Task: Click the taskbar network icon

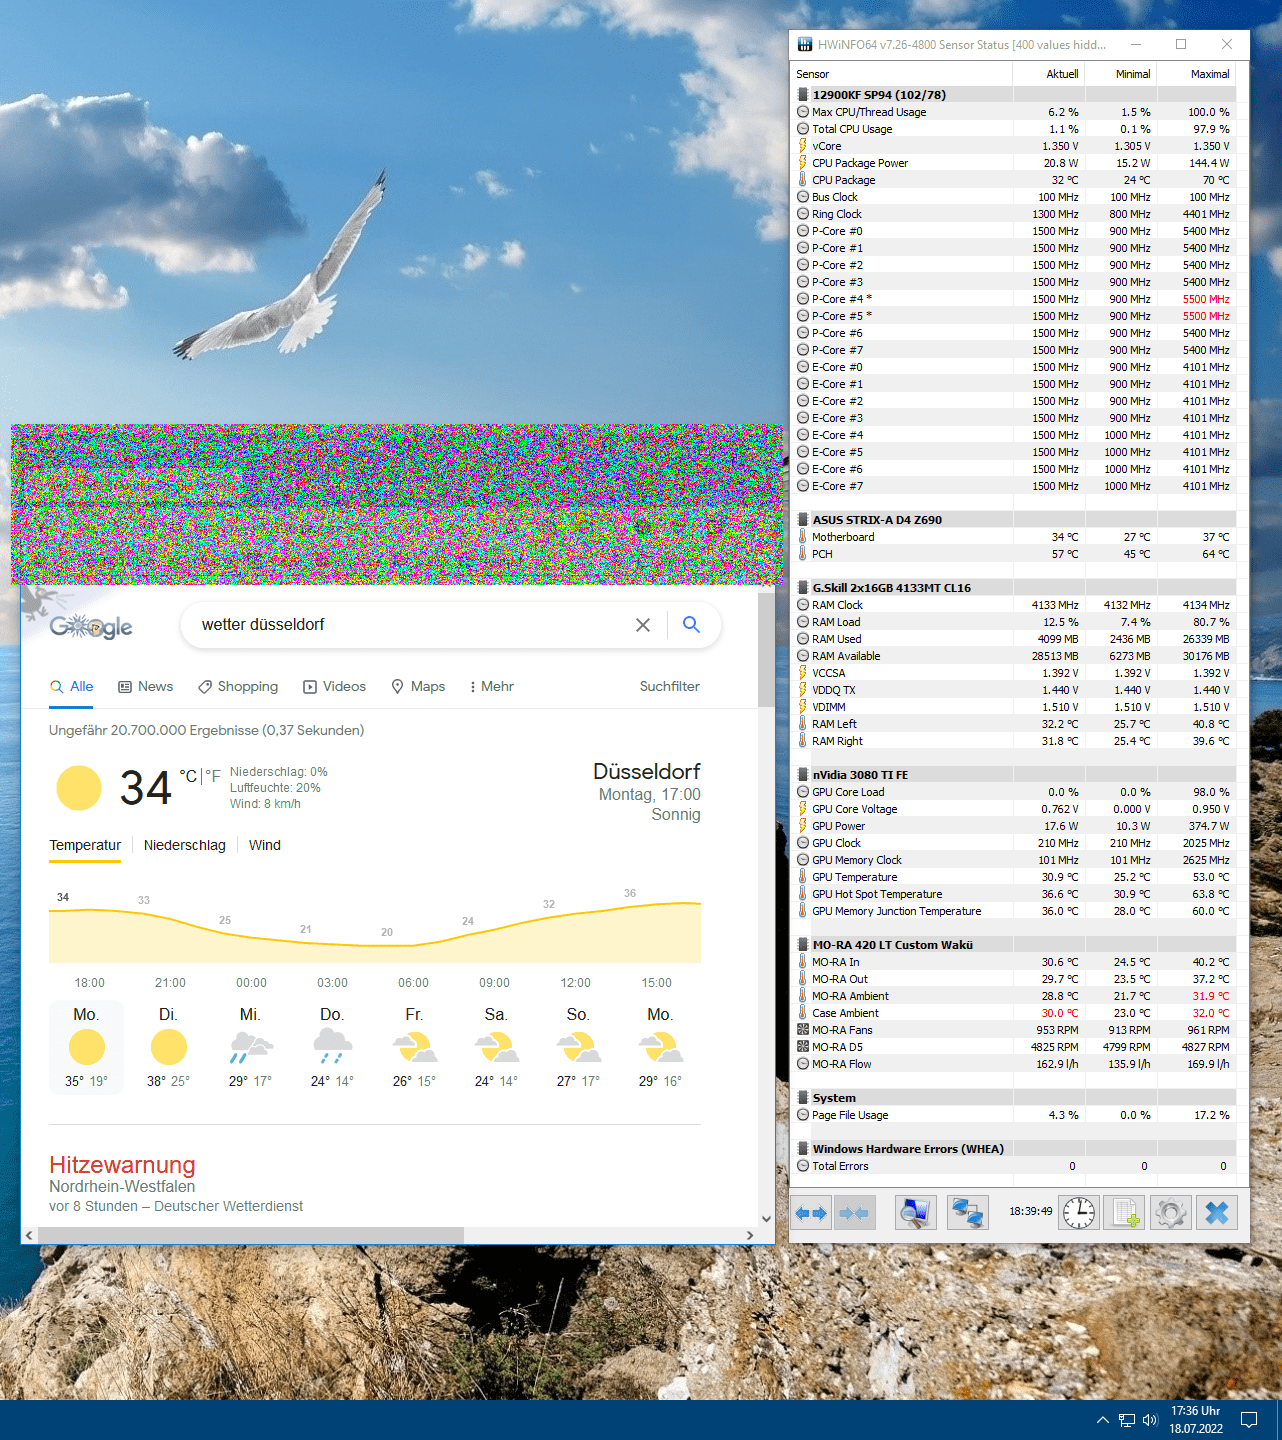Action: [x=1127, y=1420]
